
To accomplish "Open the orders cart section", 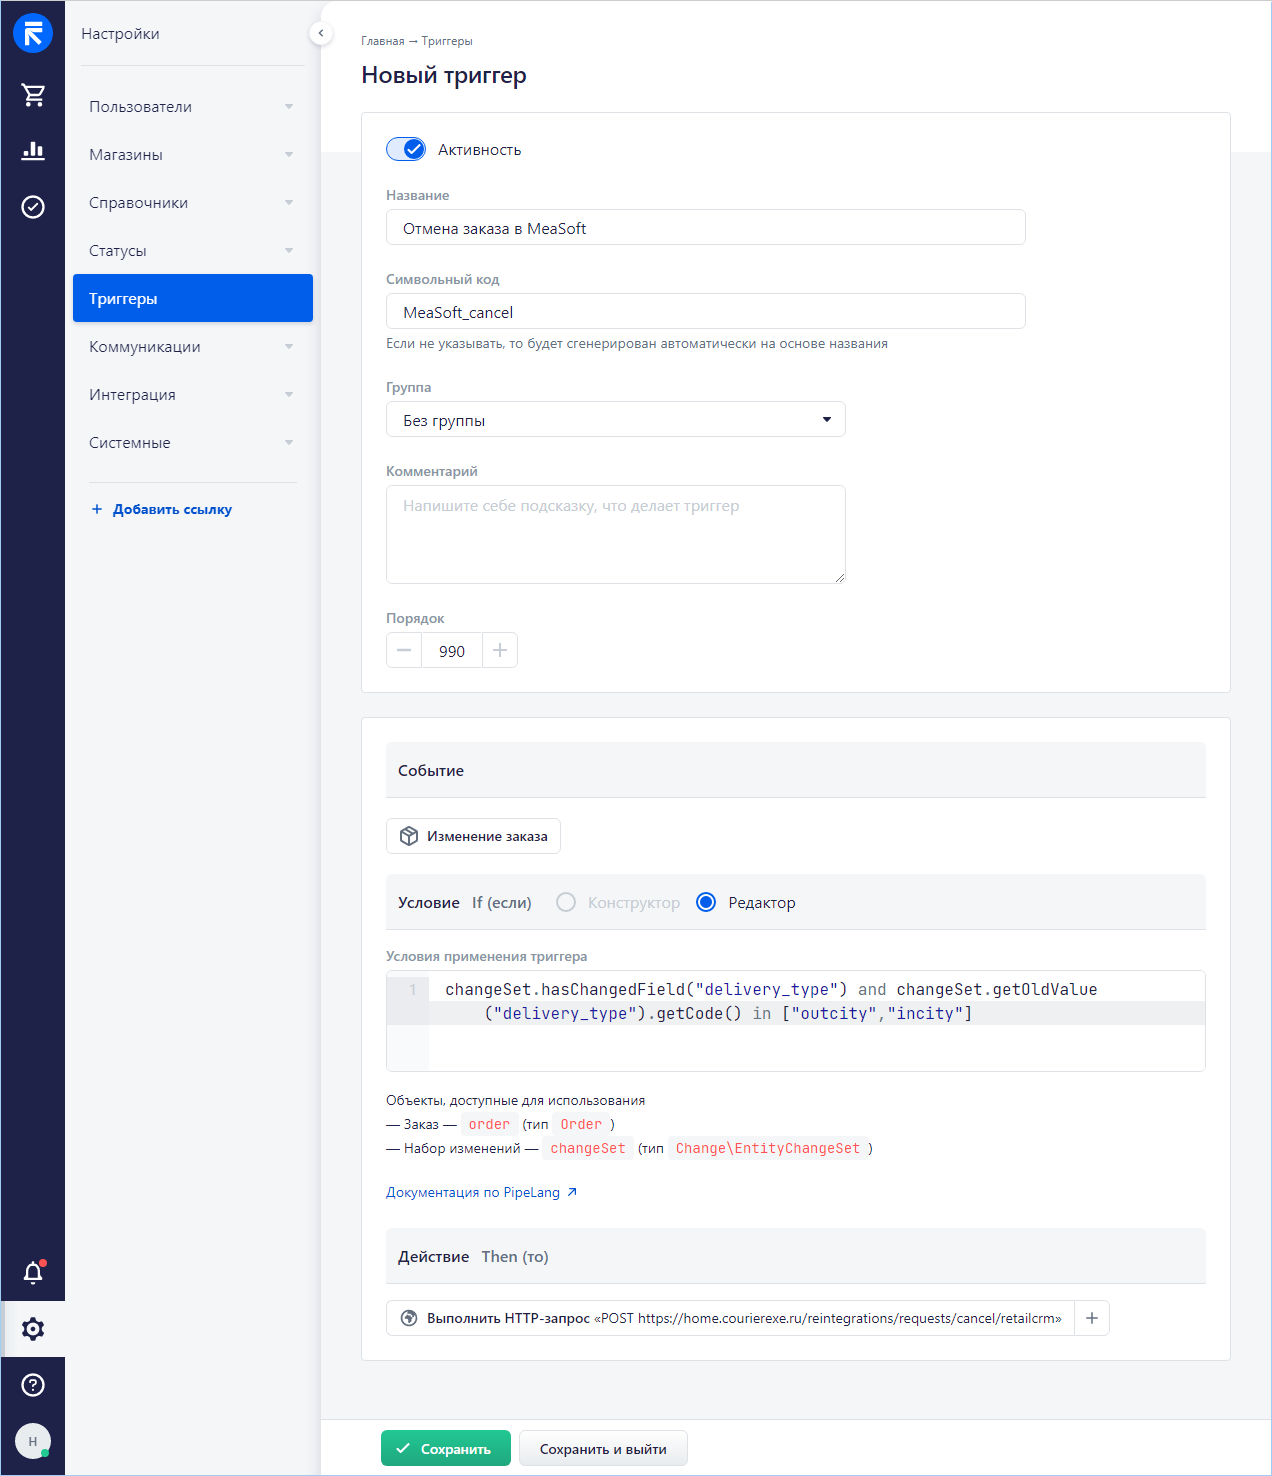I will [33, 95].
